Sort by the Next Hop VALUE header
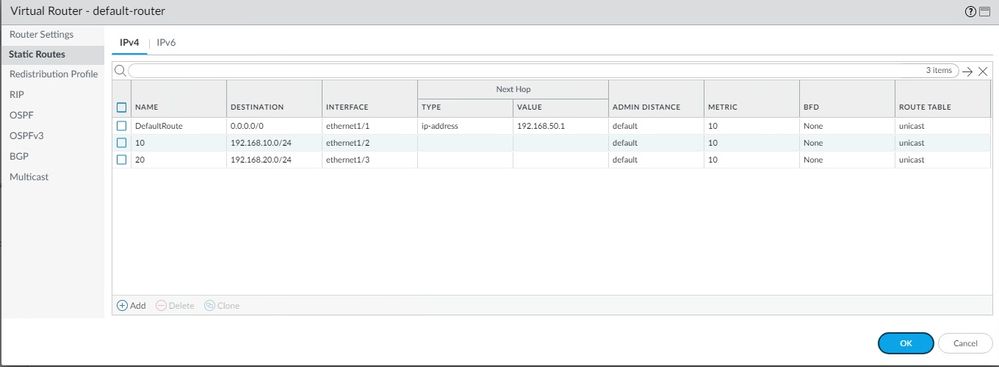999x367 pixels. click(529, 107)
